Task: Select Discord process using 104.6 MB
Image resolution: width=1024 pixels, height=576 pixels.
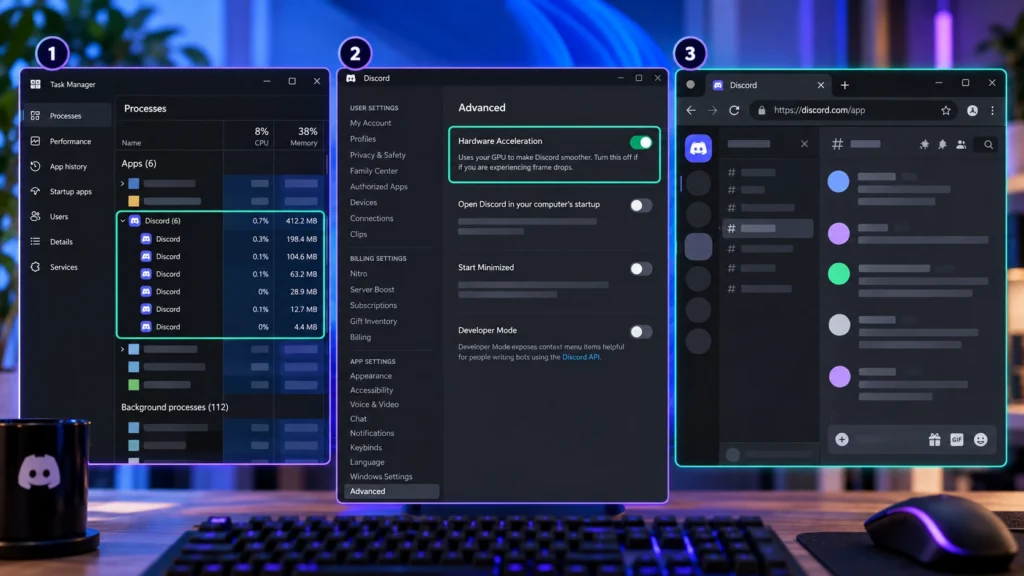Action: point(221,257)
